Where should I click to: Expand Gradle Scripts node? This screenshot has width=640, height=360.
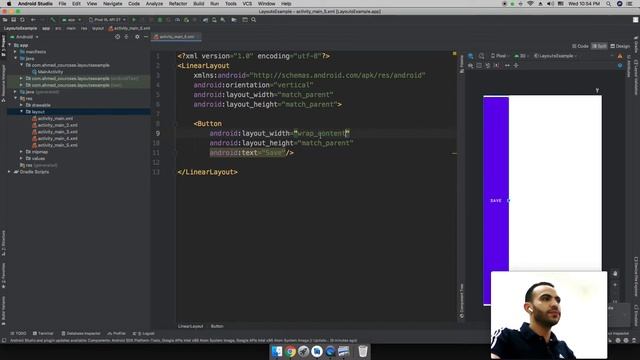tap(10, 172)
